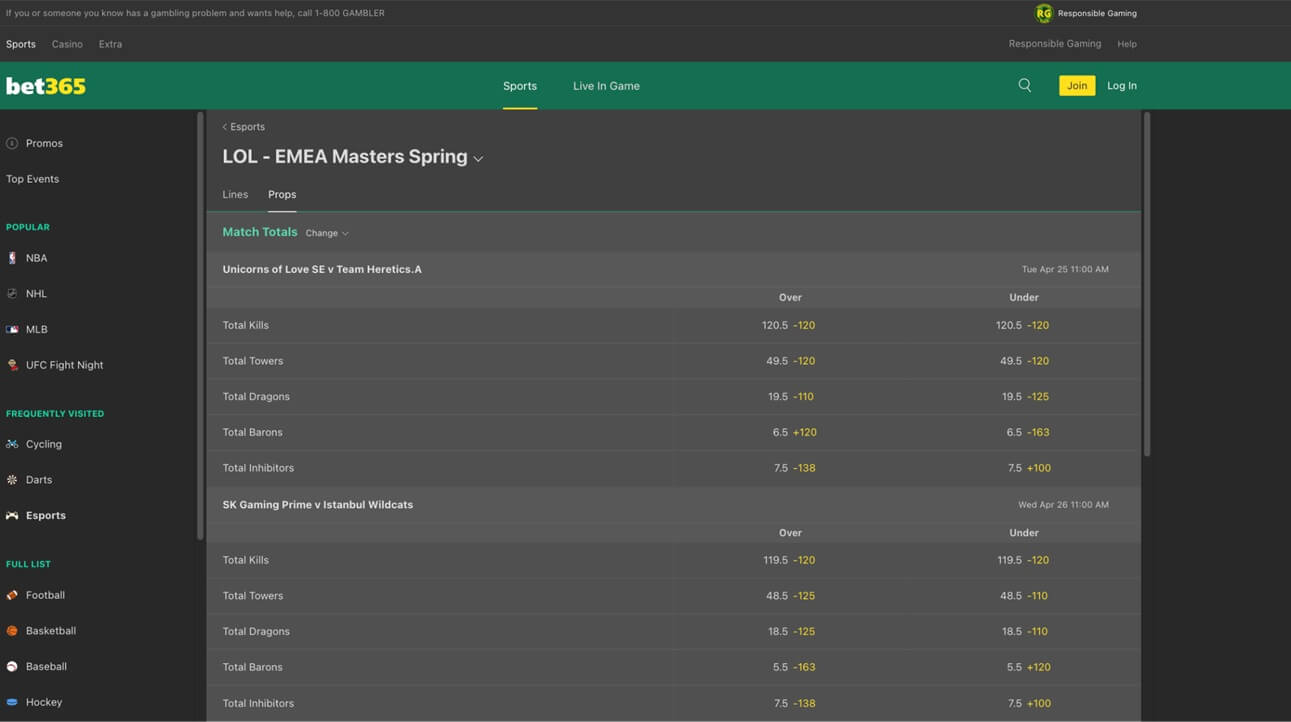The height and width of the screenshot is (722, 1291).
Task: Click the UFC Fight Night icon
Action: coord(12,365)
